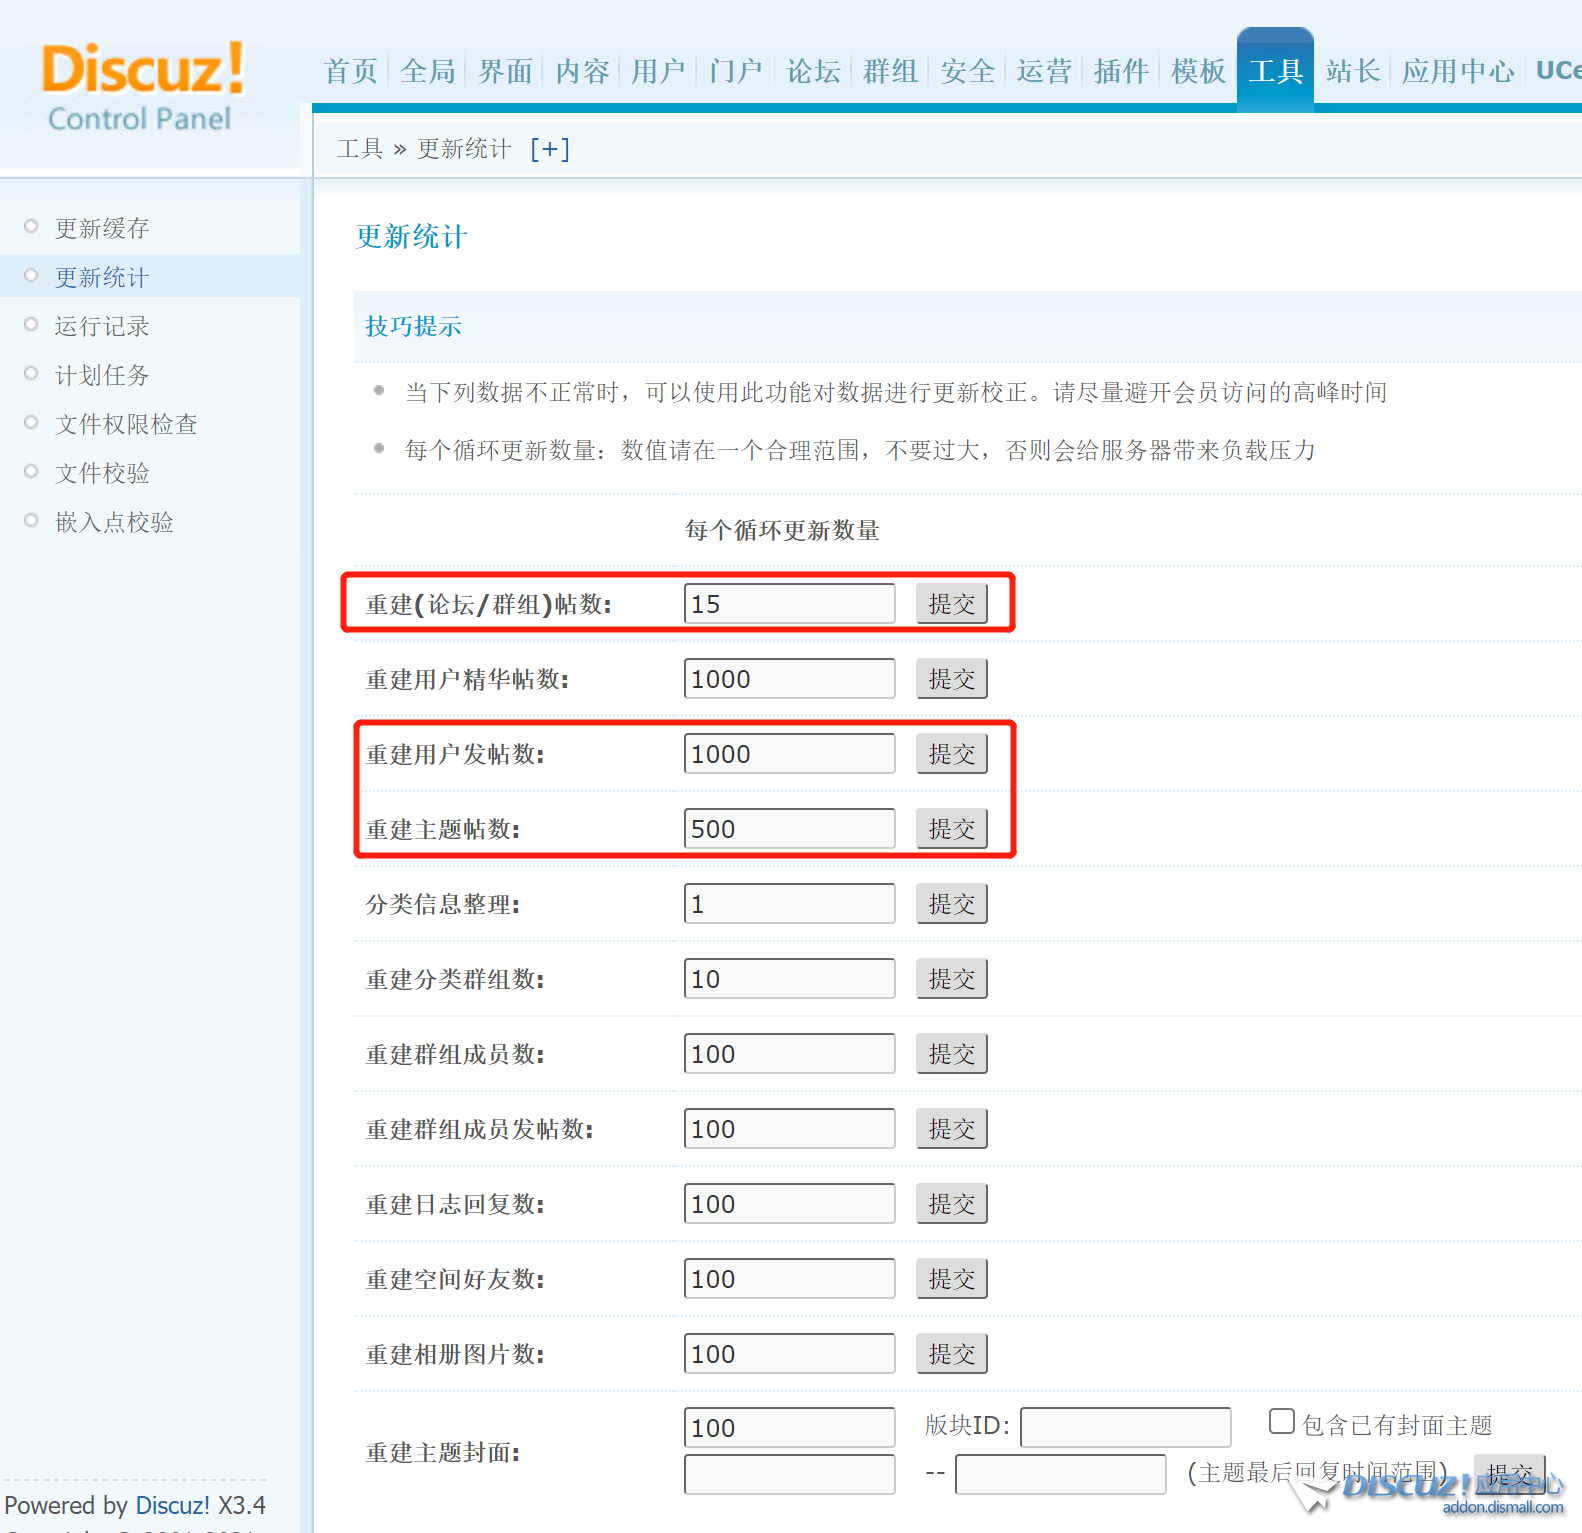The height and width of the screenshot is (1533, 1582).
Task: Click the 重建用户发帖数 input field
Action: pos(789,754)
